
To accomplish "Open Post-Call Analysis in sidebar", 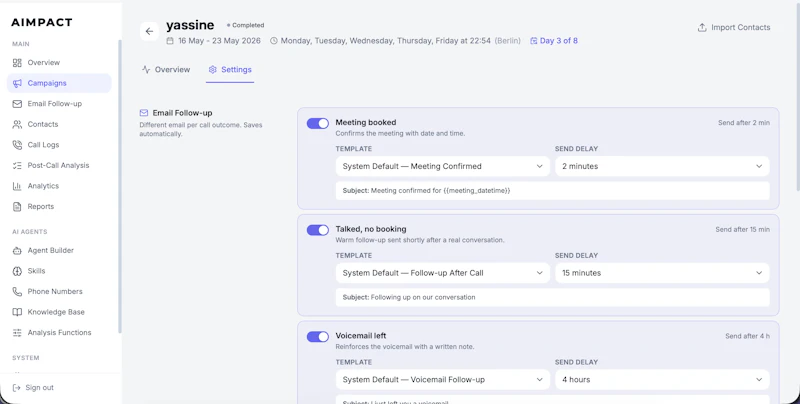I will (x=59, y=165).
